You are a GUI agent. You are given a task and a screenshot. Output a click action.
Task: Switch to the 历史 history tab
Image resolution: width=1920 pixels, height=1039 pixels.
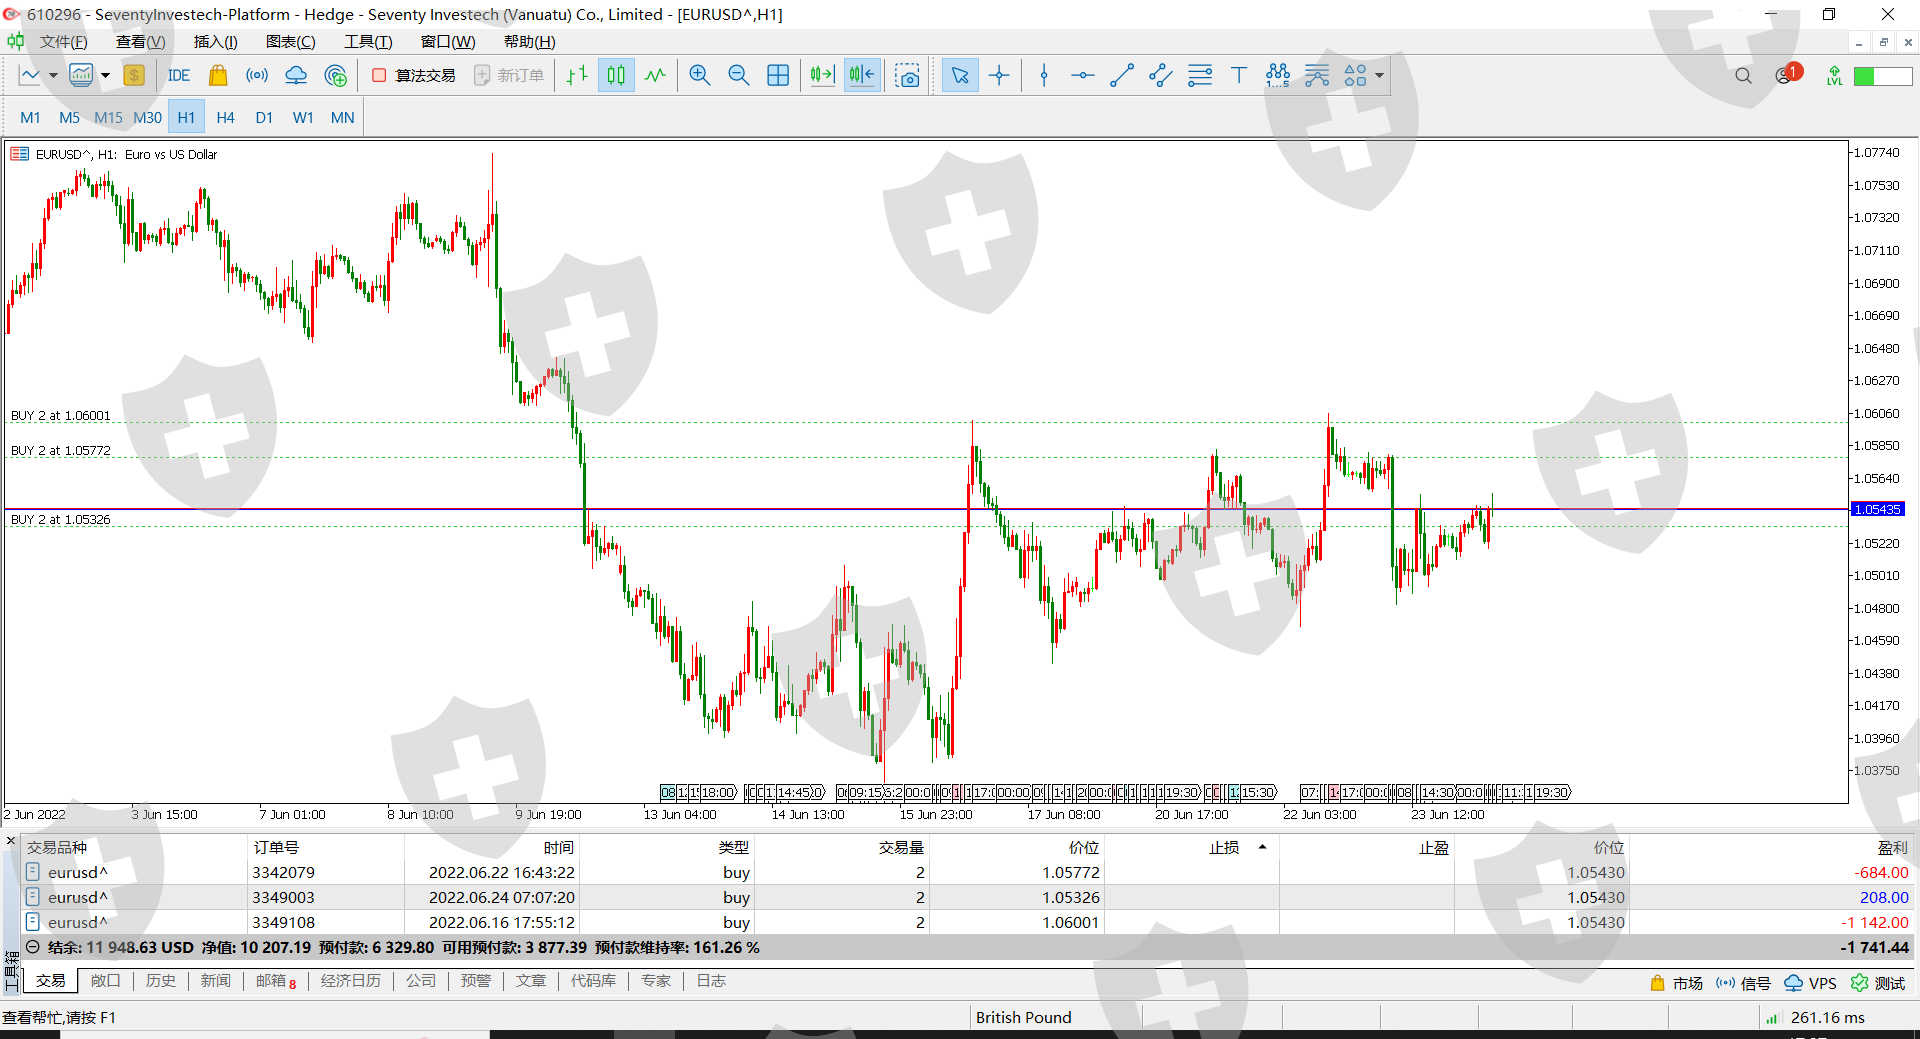click(x=160, y=981)
